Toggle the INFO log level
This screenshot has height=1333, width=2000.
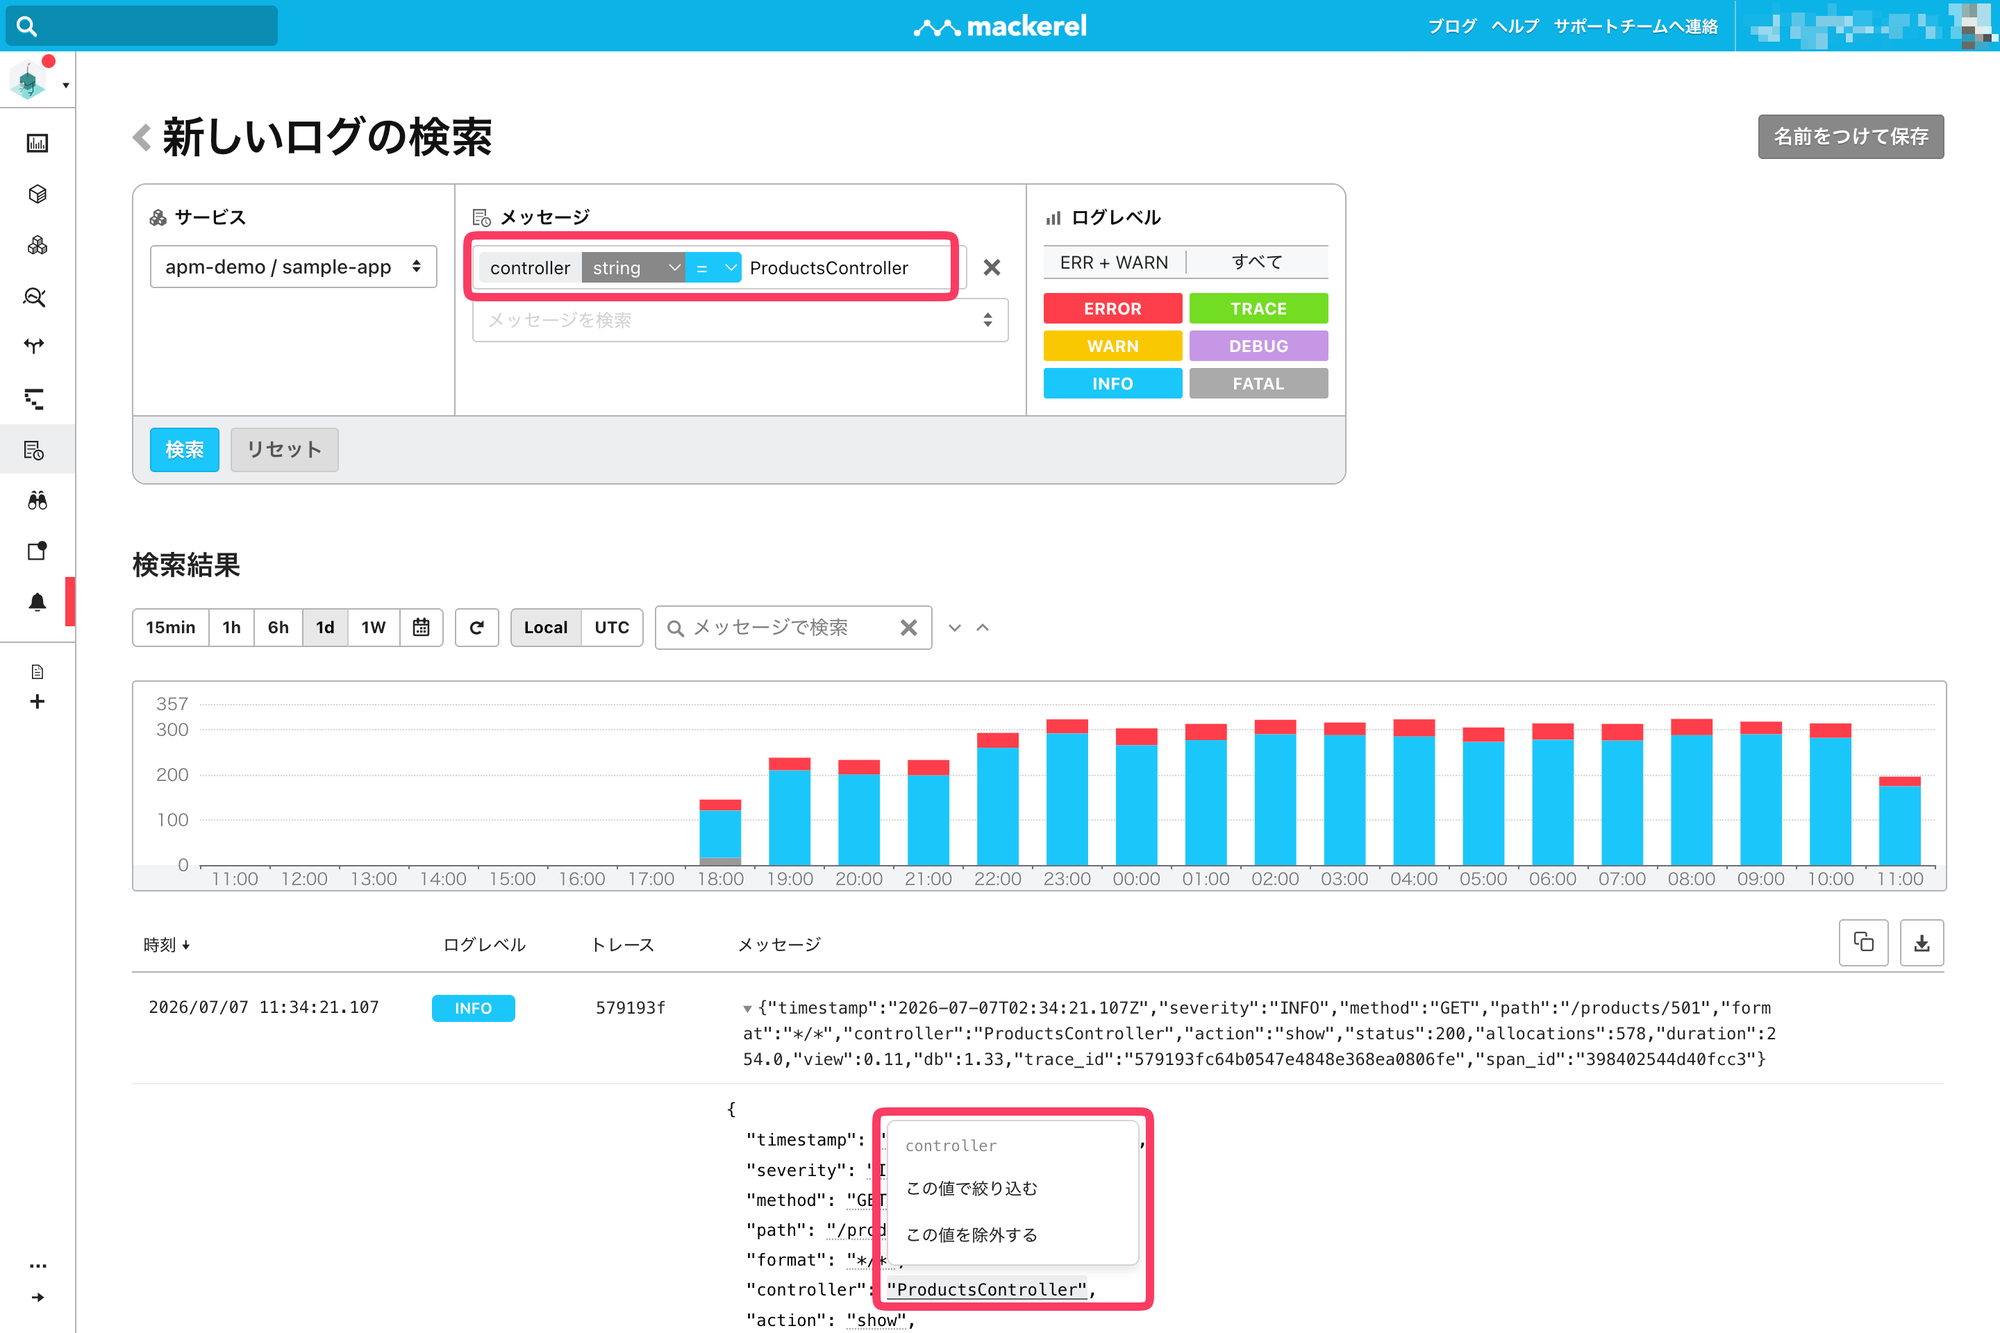coord(1113,384)
